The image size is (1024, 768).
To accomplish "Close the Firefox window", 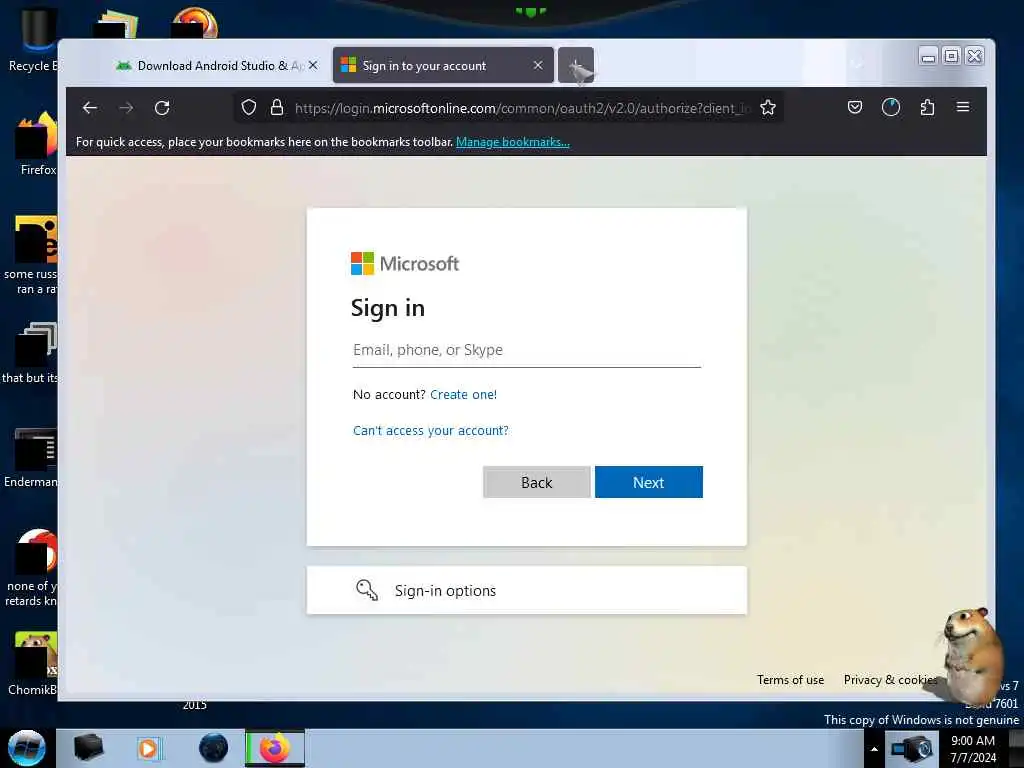I will (x=974, y=56).
